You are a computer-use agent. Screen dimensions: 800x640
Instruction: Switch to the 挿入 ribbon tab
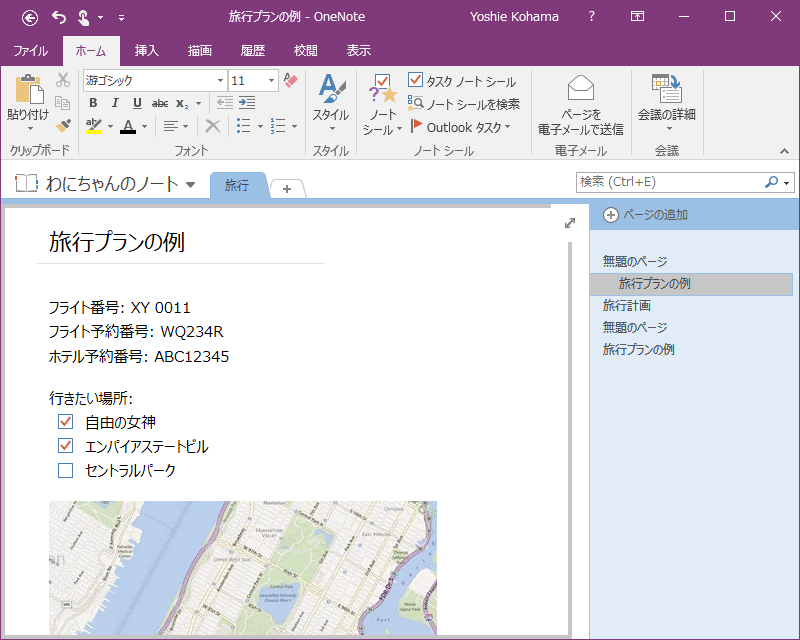point(147,51)
